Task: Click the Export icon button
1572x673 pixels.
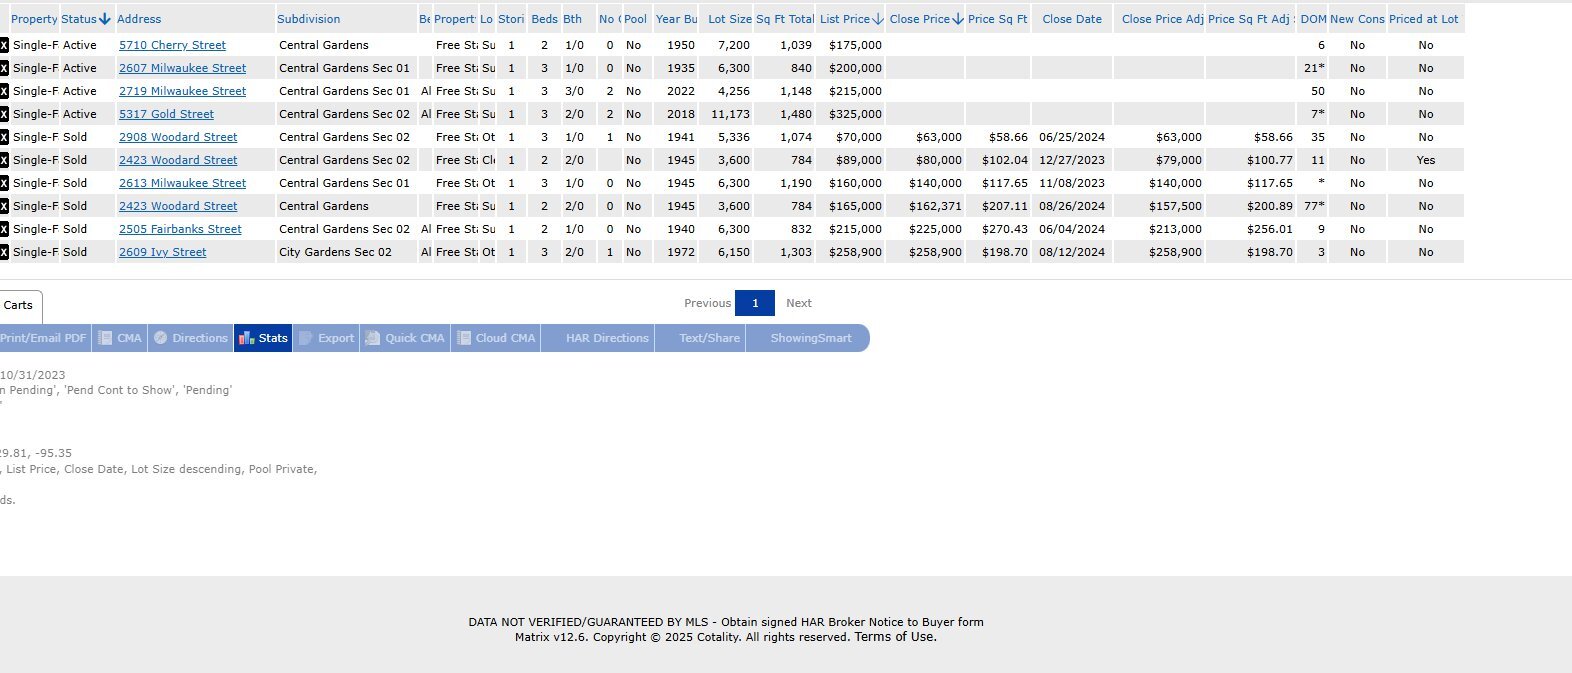Action: [326, 338]
